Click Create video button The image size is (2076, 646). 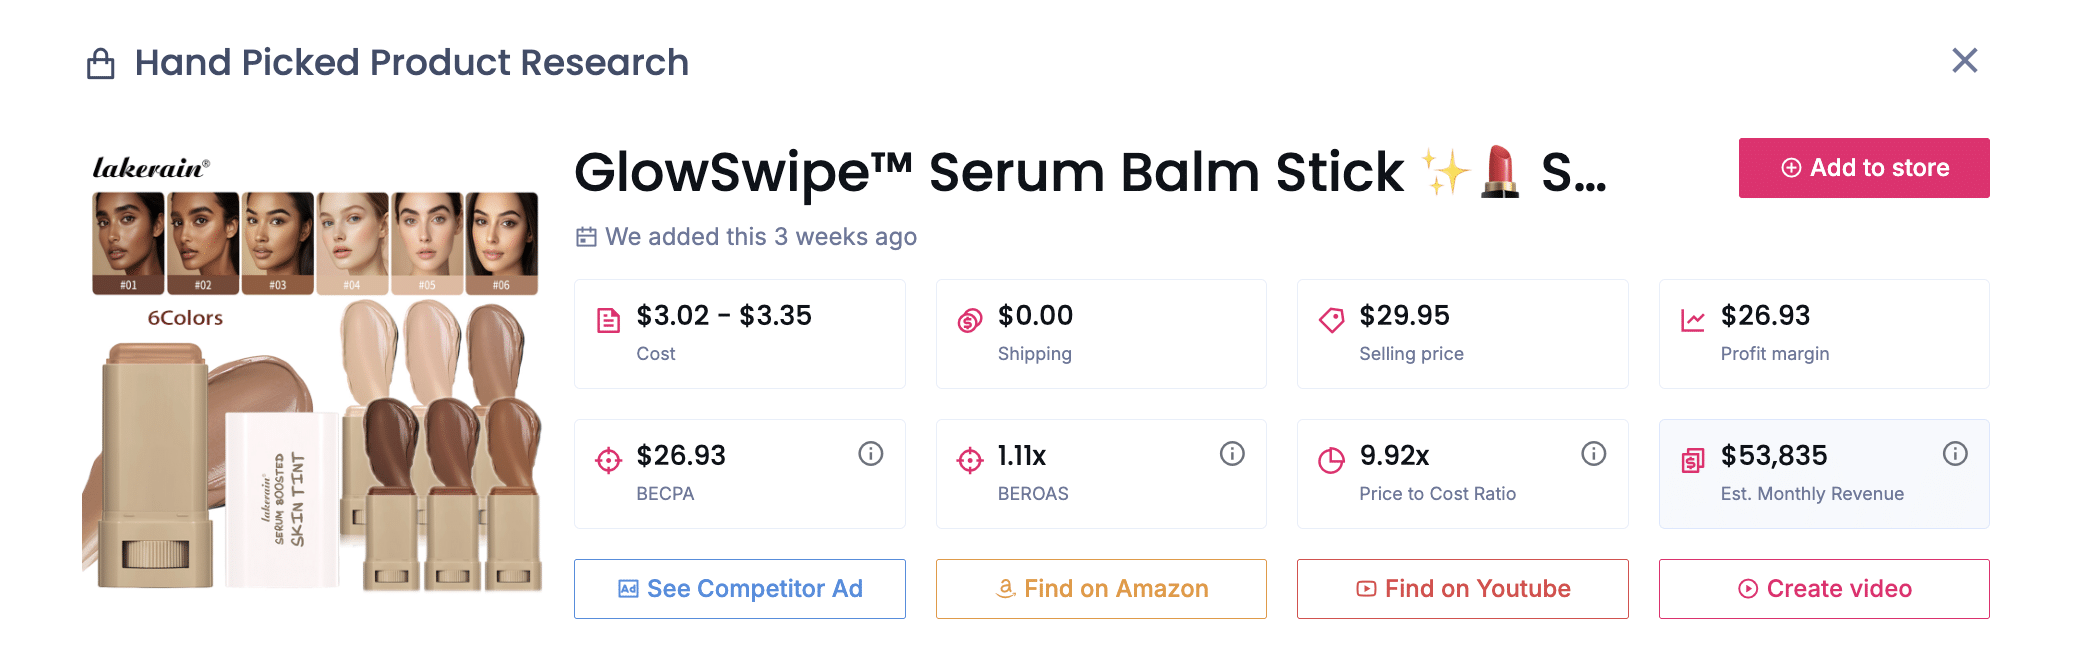click(x=1824, y=589)
